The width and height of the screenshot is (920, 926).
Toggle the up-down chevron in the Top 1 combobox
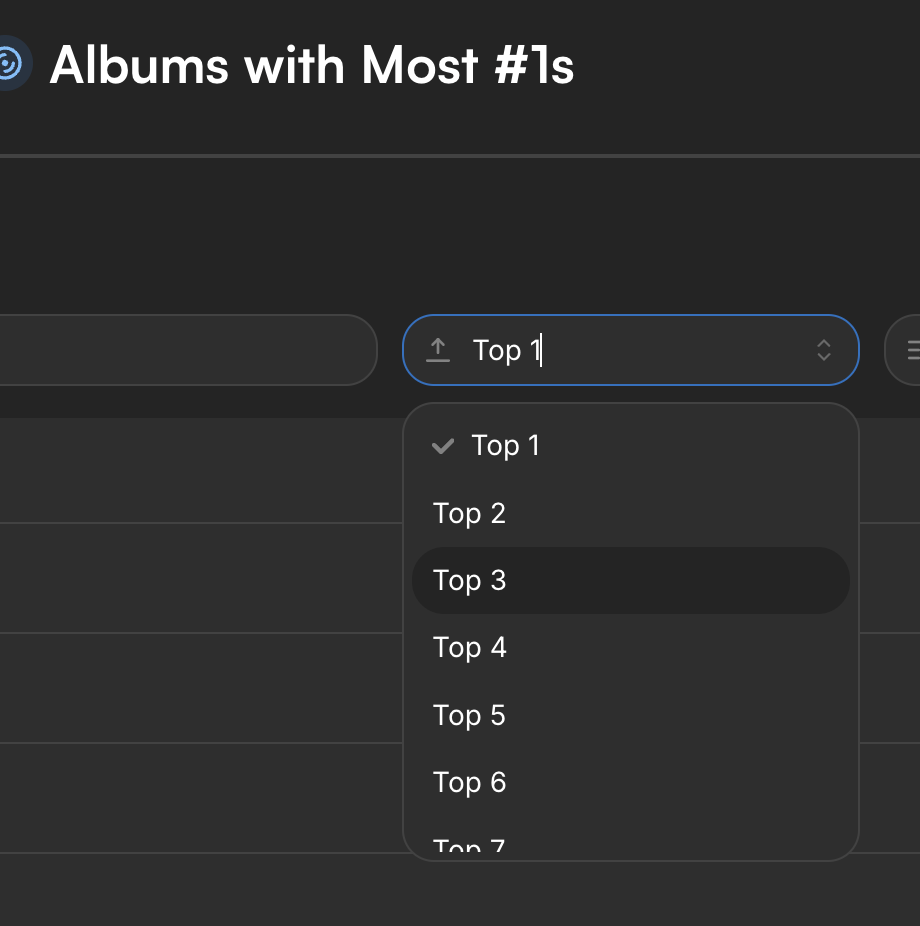pyautogui.click(x=824, y=350)
